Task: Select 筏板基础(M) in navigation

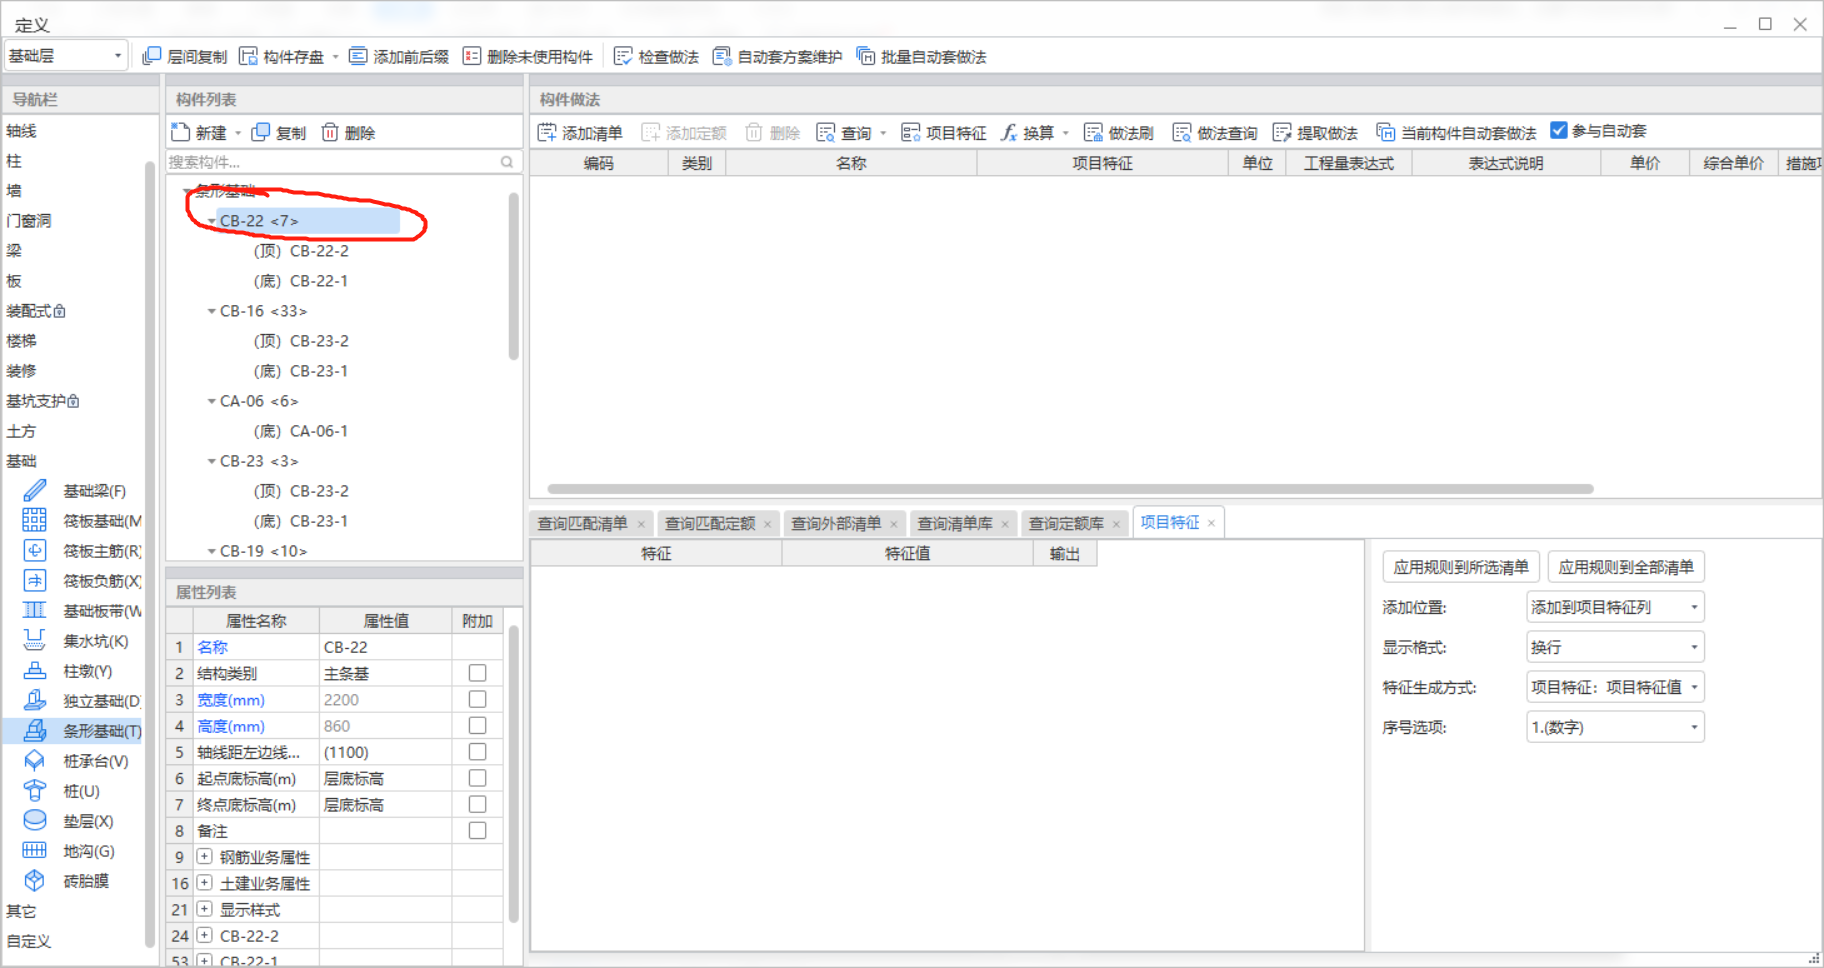Action: [82, 521]
